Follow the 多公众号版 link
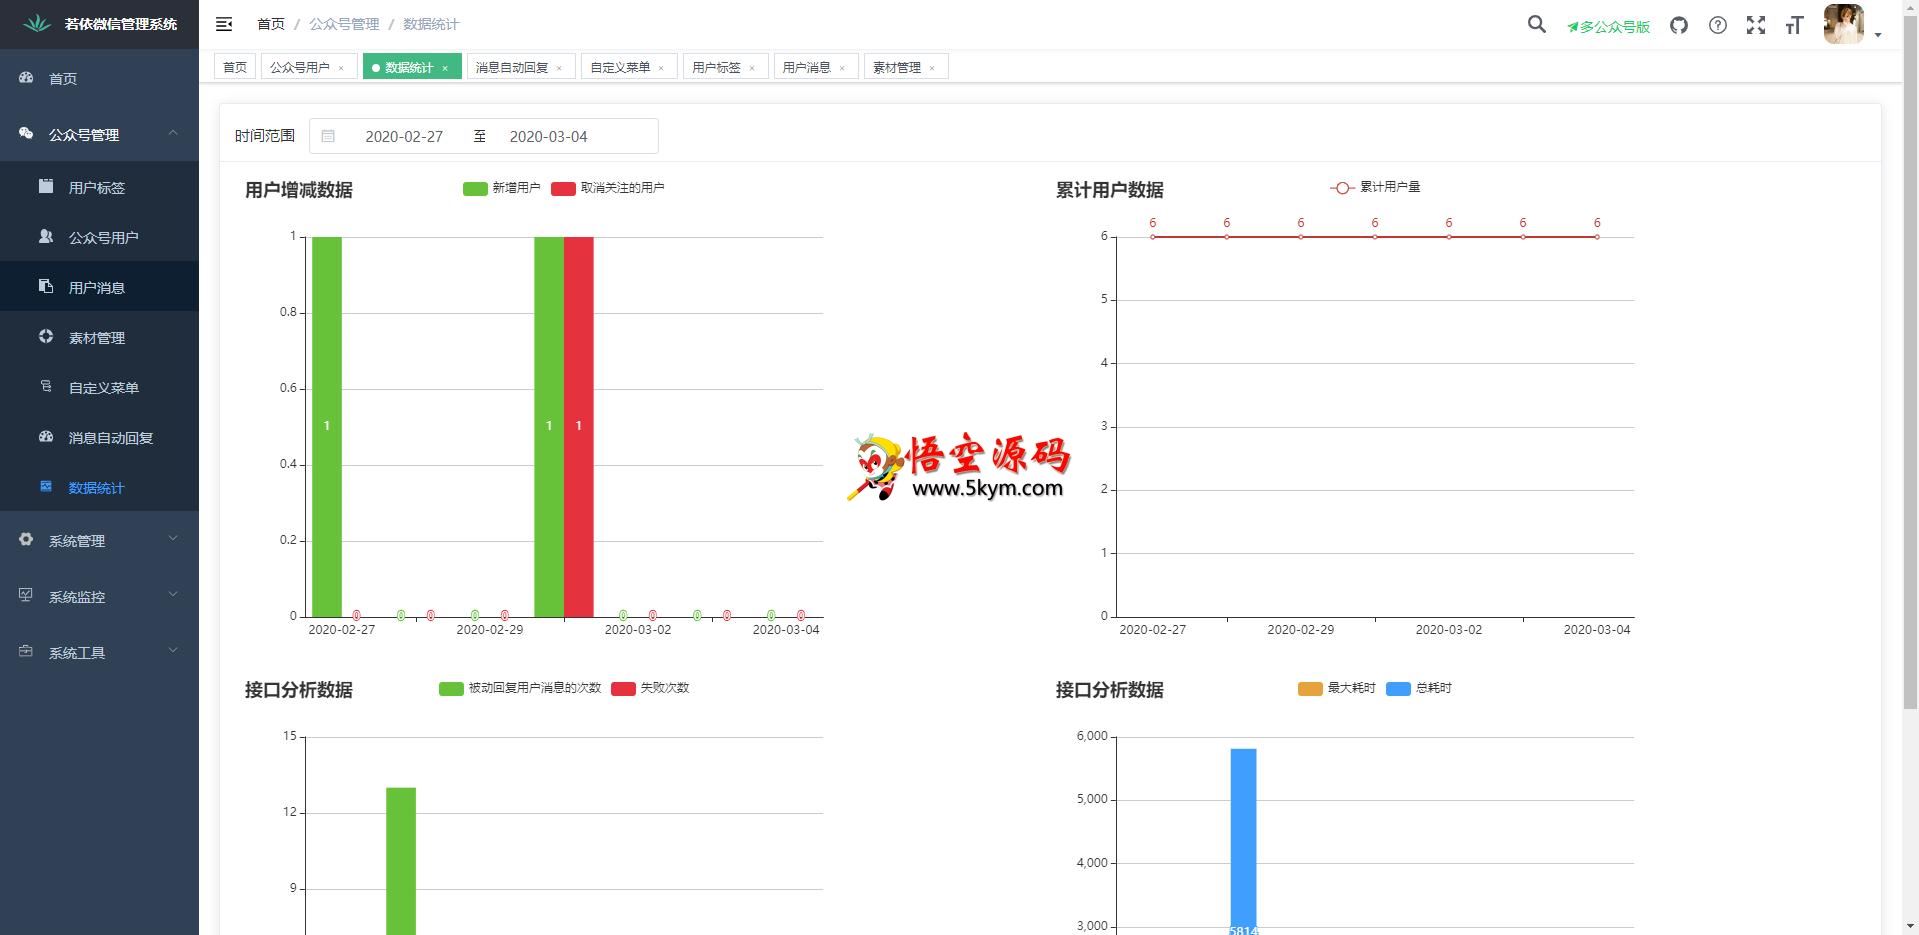1919x935 pixels. 1608,27
